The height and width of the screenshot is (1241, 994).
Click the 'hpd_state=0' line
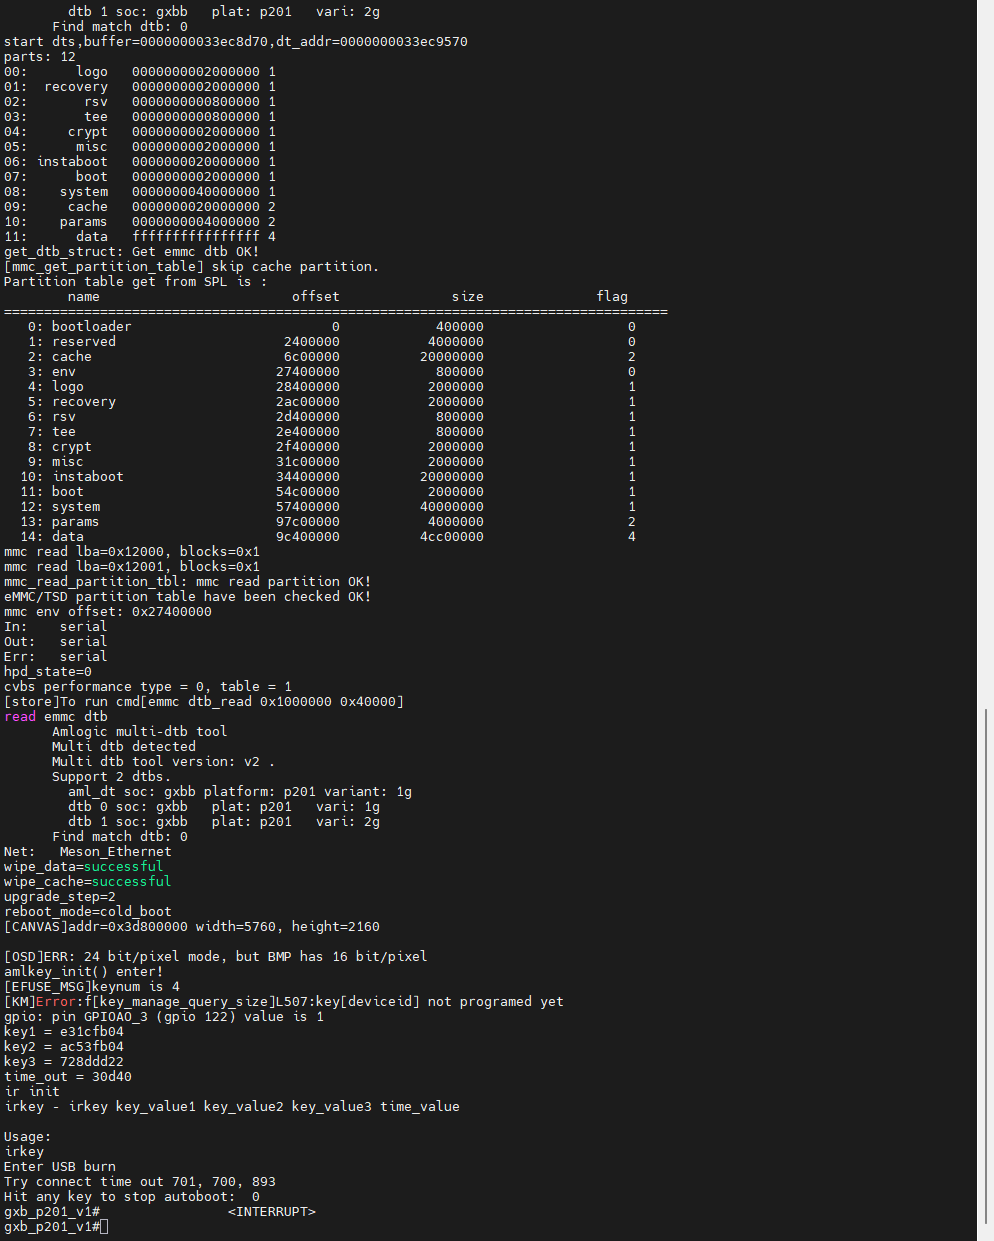tap(48, 672)
